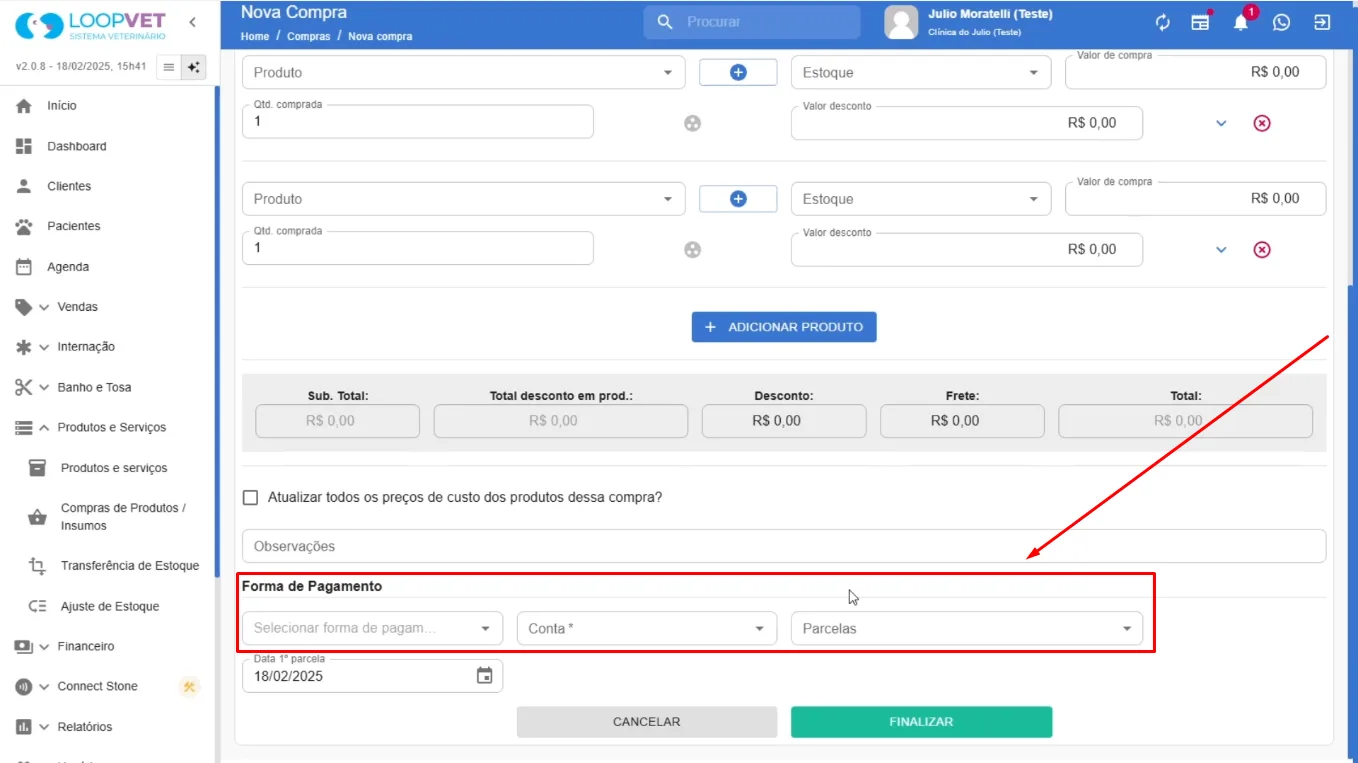Open the Parcelas dropdown
This screenshot has height=763, width=1358.
pos(966,628)
